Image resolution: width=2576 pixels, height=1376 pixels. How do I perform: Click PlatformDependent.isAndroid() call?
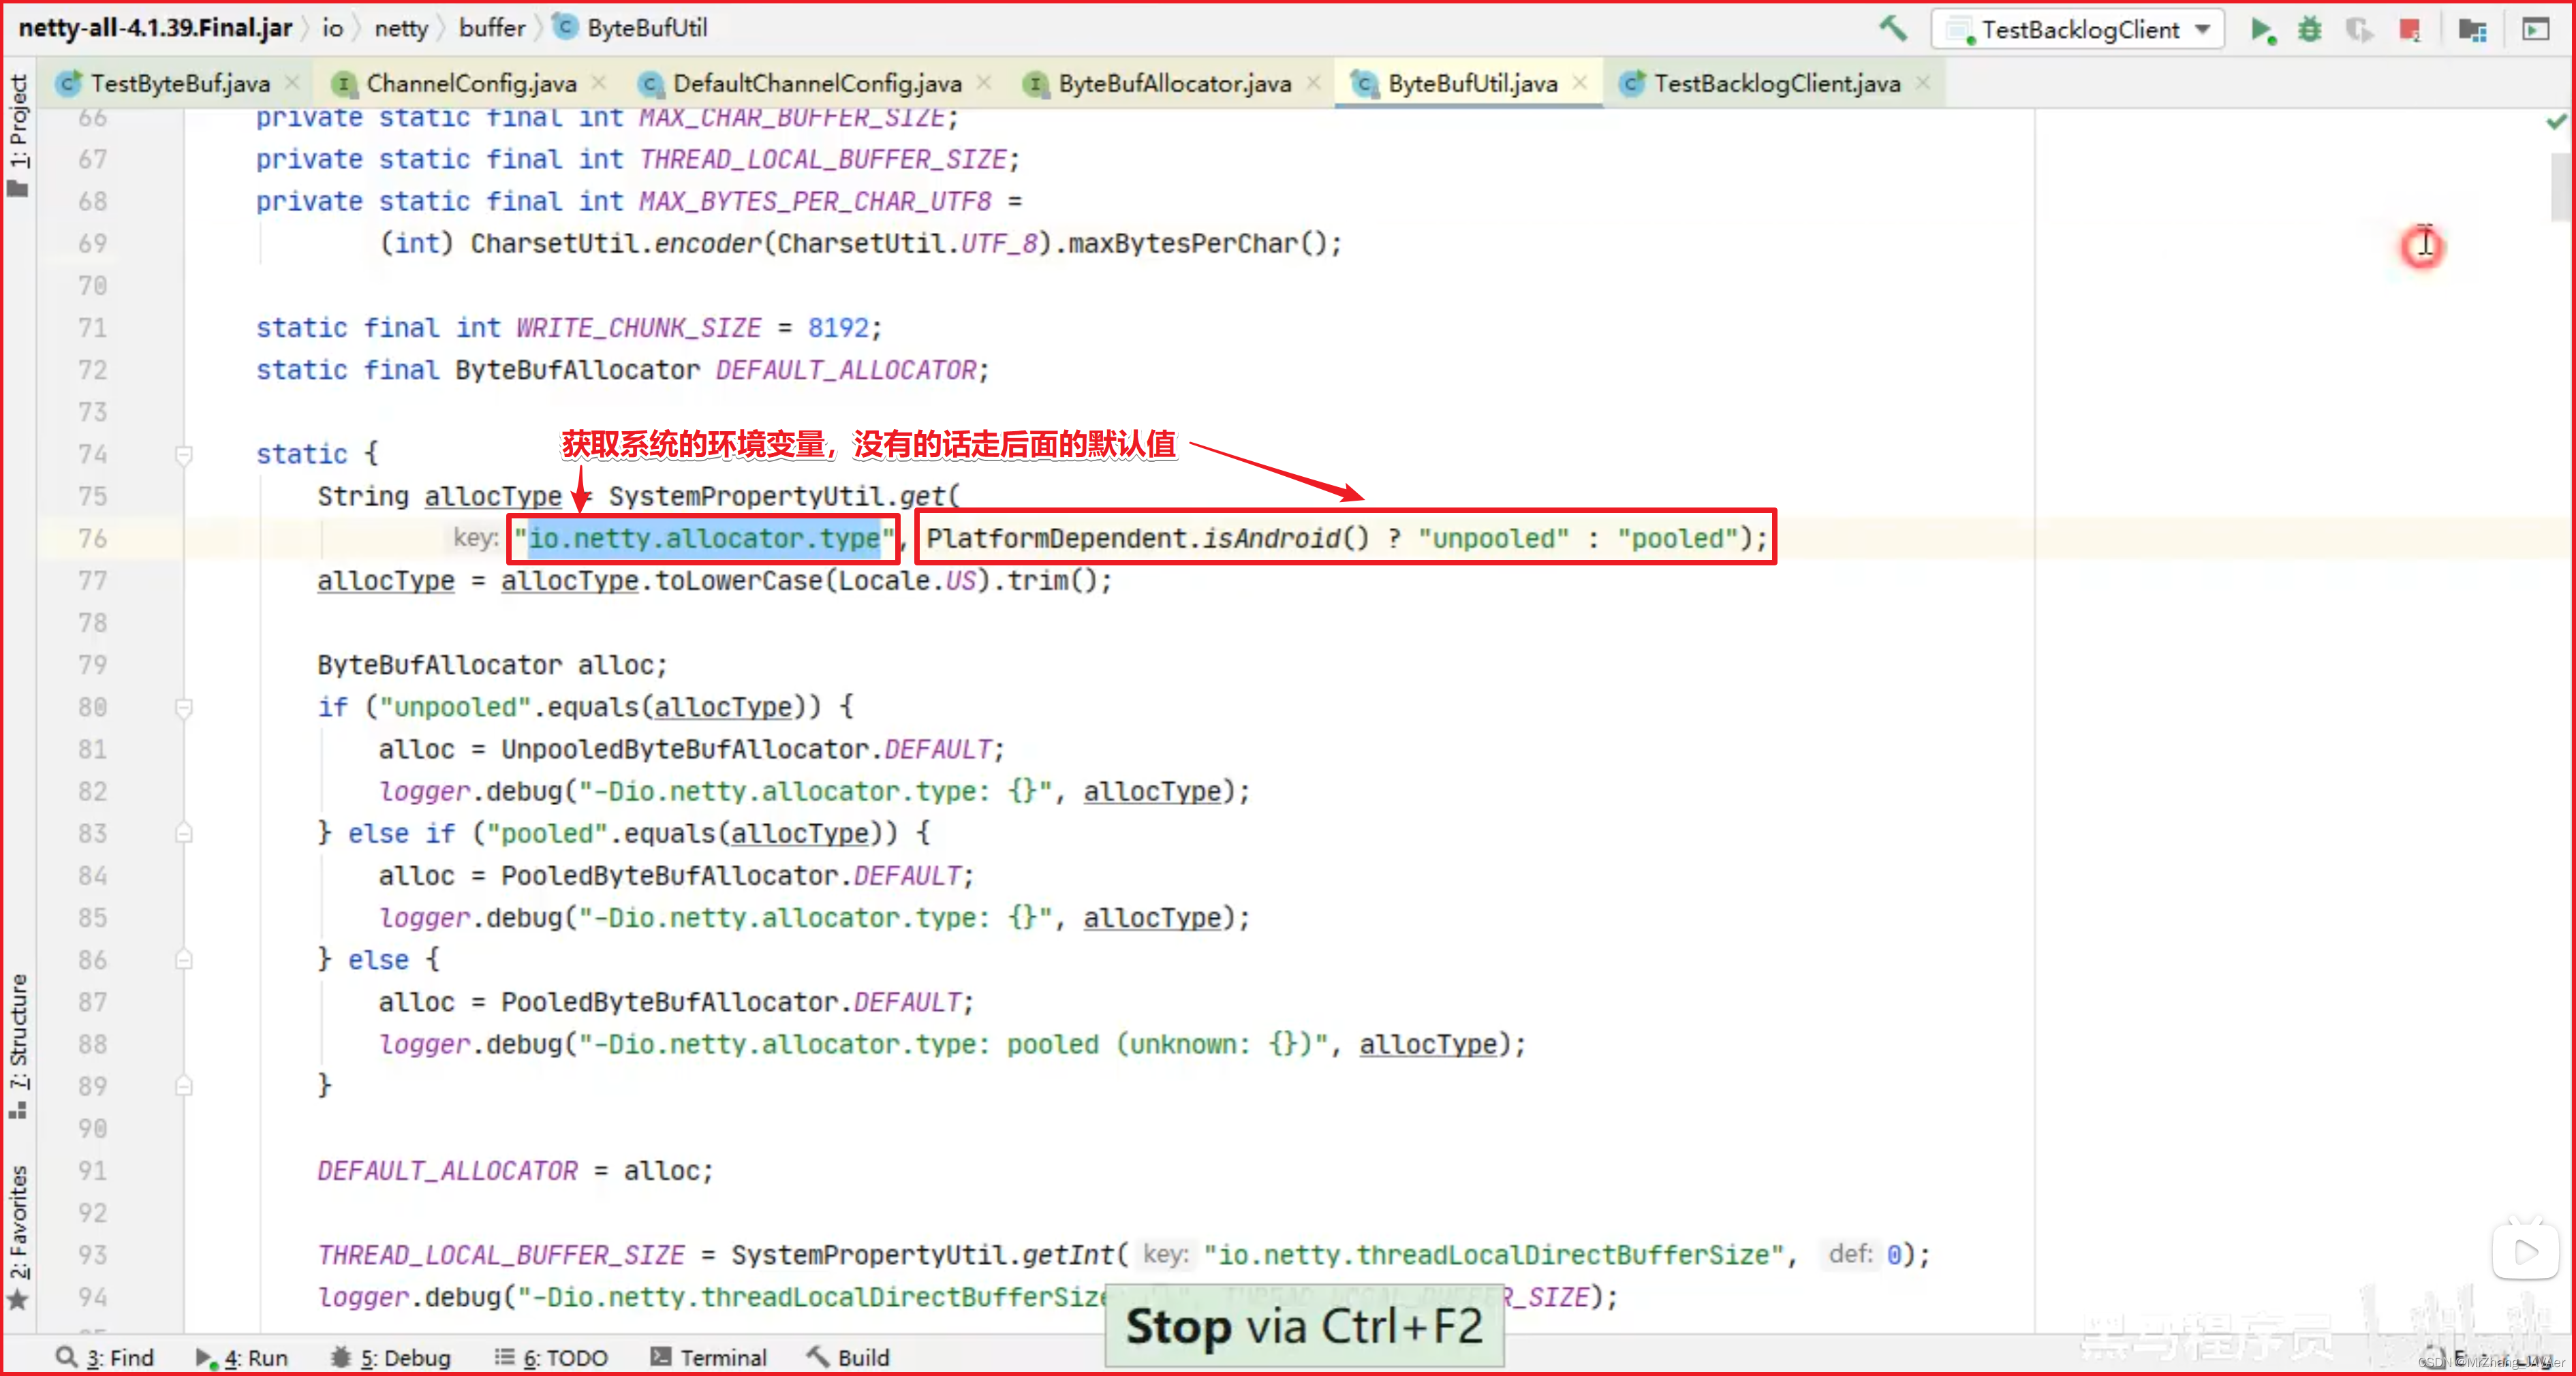(x=1147, y=539)
